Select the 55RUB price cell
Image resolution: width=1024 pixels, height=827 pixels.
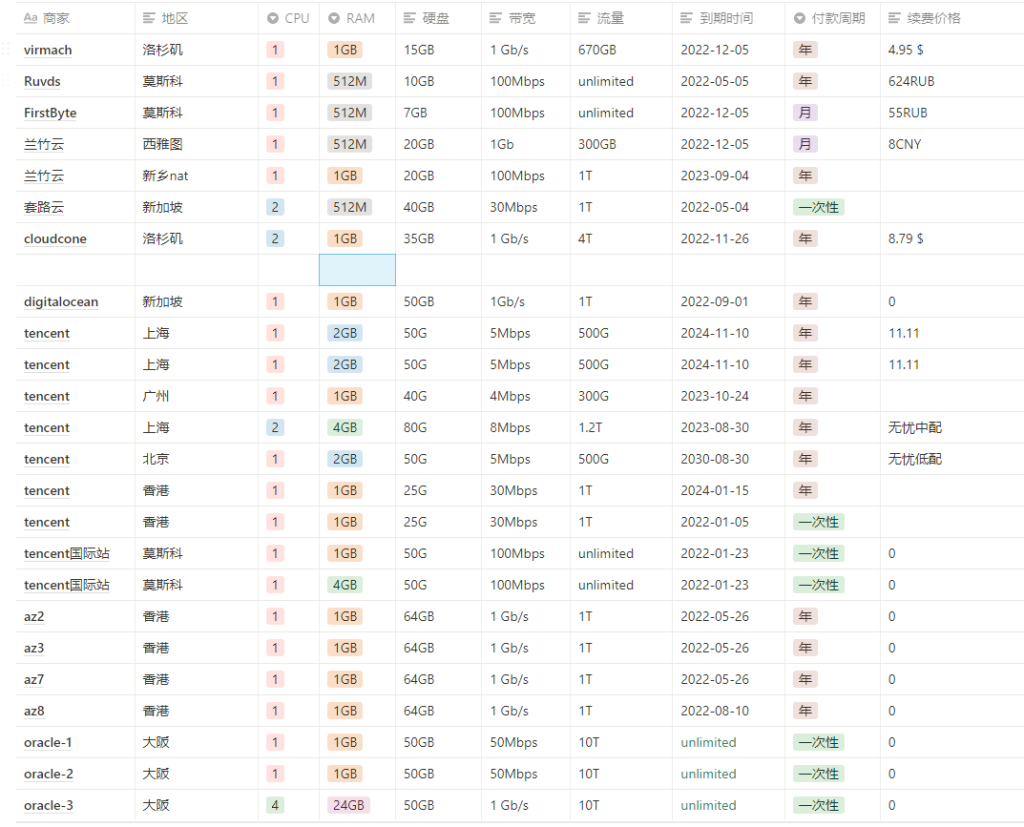click(x=952, y=113)
